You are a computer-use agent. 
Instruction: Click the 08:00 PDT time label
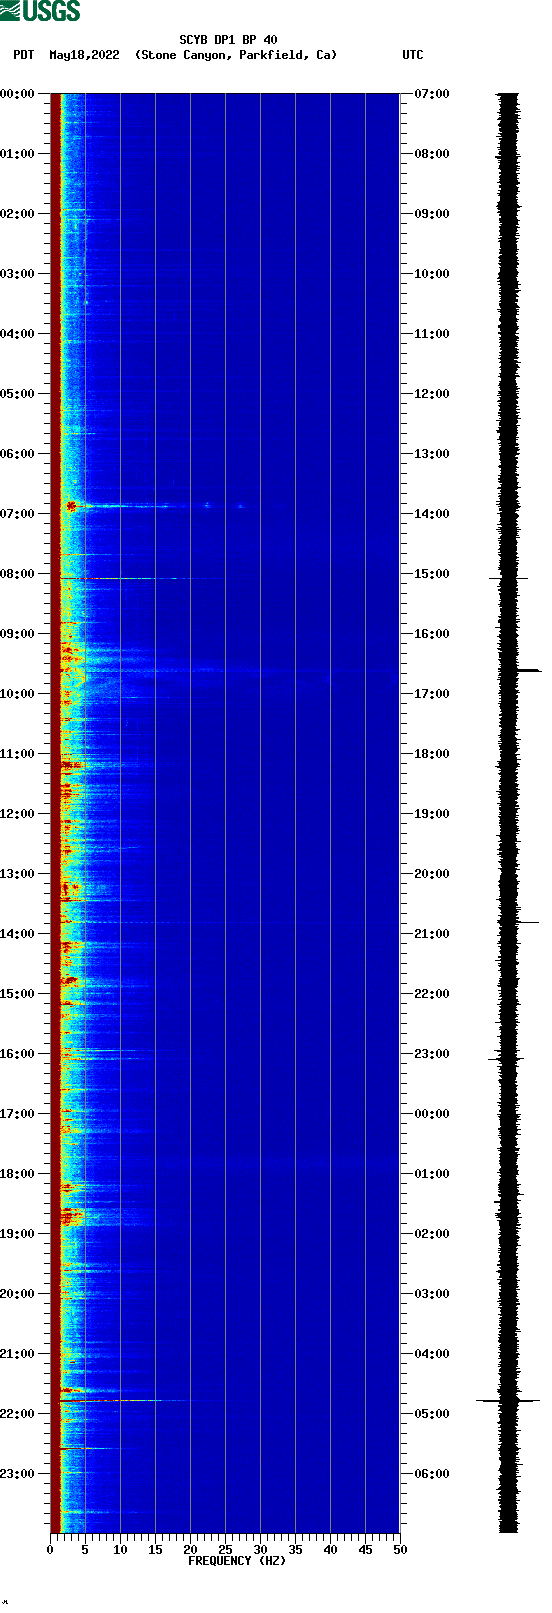(18, 574)
